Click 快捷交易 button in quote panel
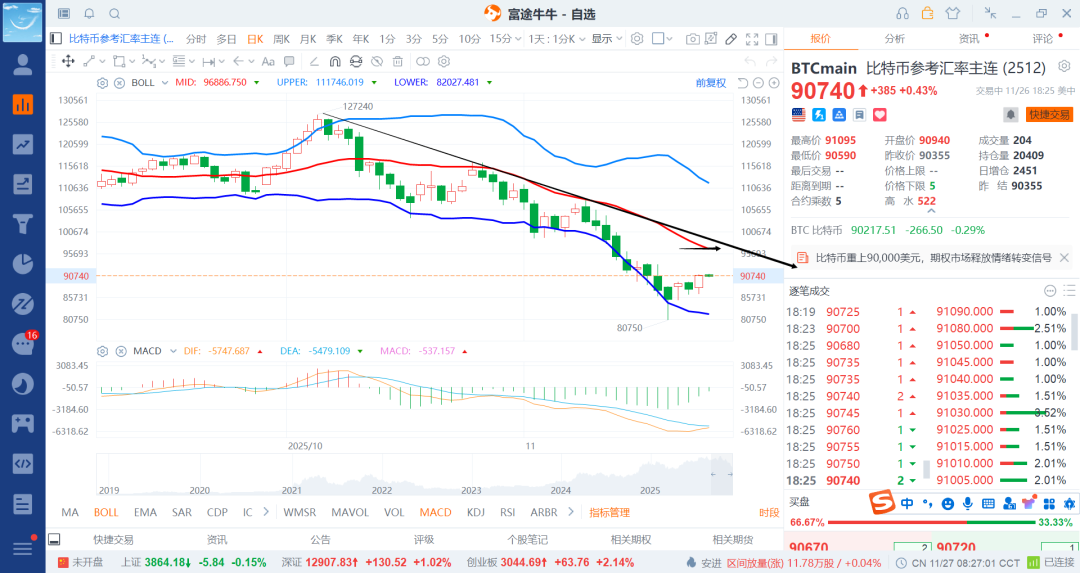This screenshot has width=1080, height=573. coord(1050,114)
